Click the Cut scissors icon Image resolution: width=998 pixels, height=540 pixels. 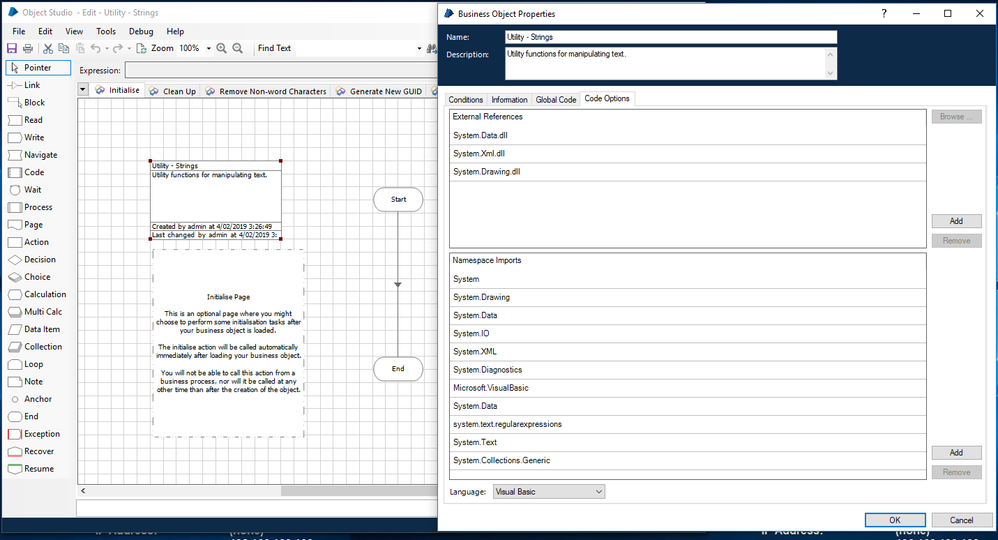tap(47, 48)
